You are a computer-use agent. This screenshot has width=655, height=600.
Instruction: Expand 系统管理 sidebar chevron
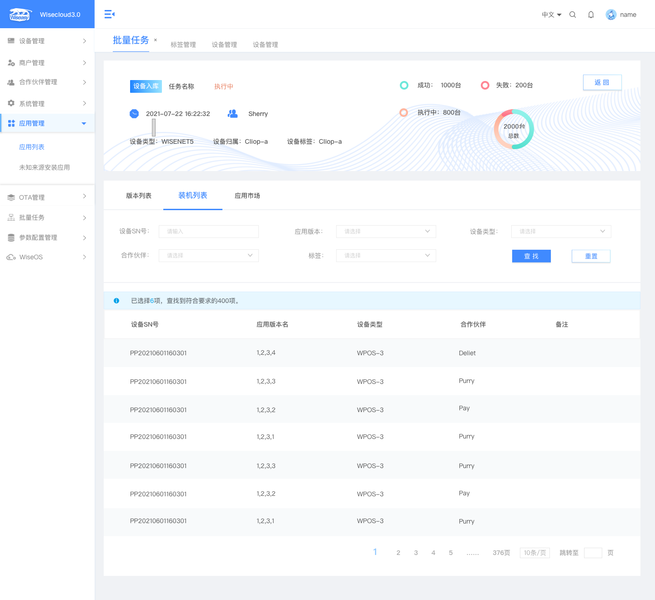pyautogui.click(x=84, y=103)
